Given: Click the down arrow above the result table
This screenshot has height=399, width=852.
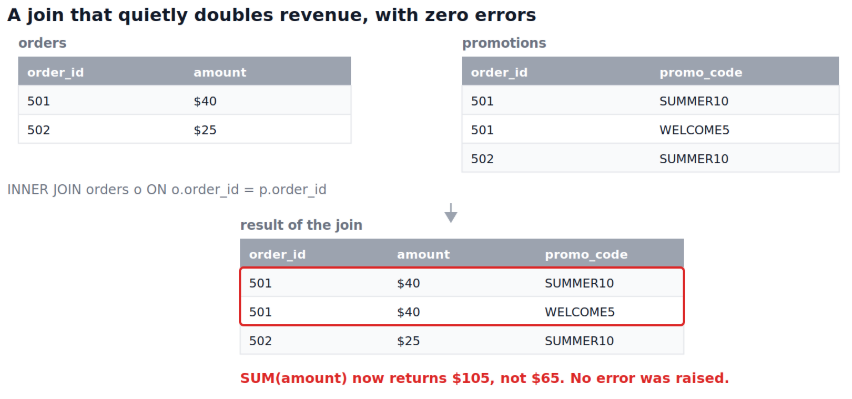Looking at the screenshot, I should point(450,213).
